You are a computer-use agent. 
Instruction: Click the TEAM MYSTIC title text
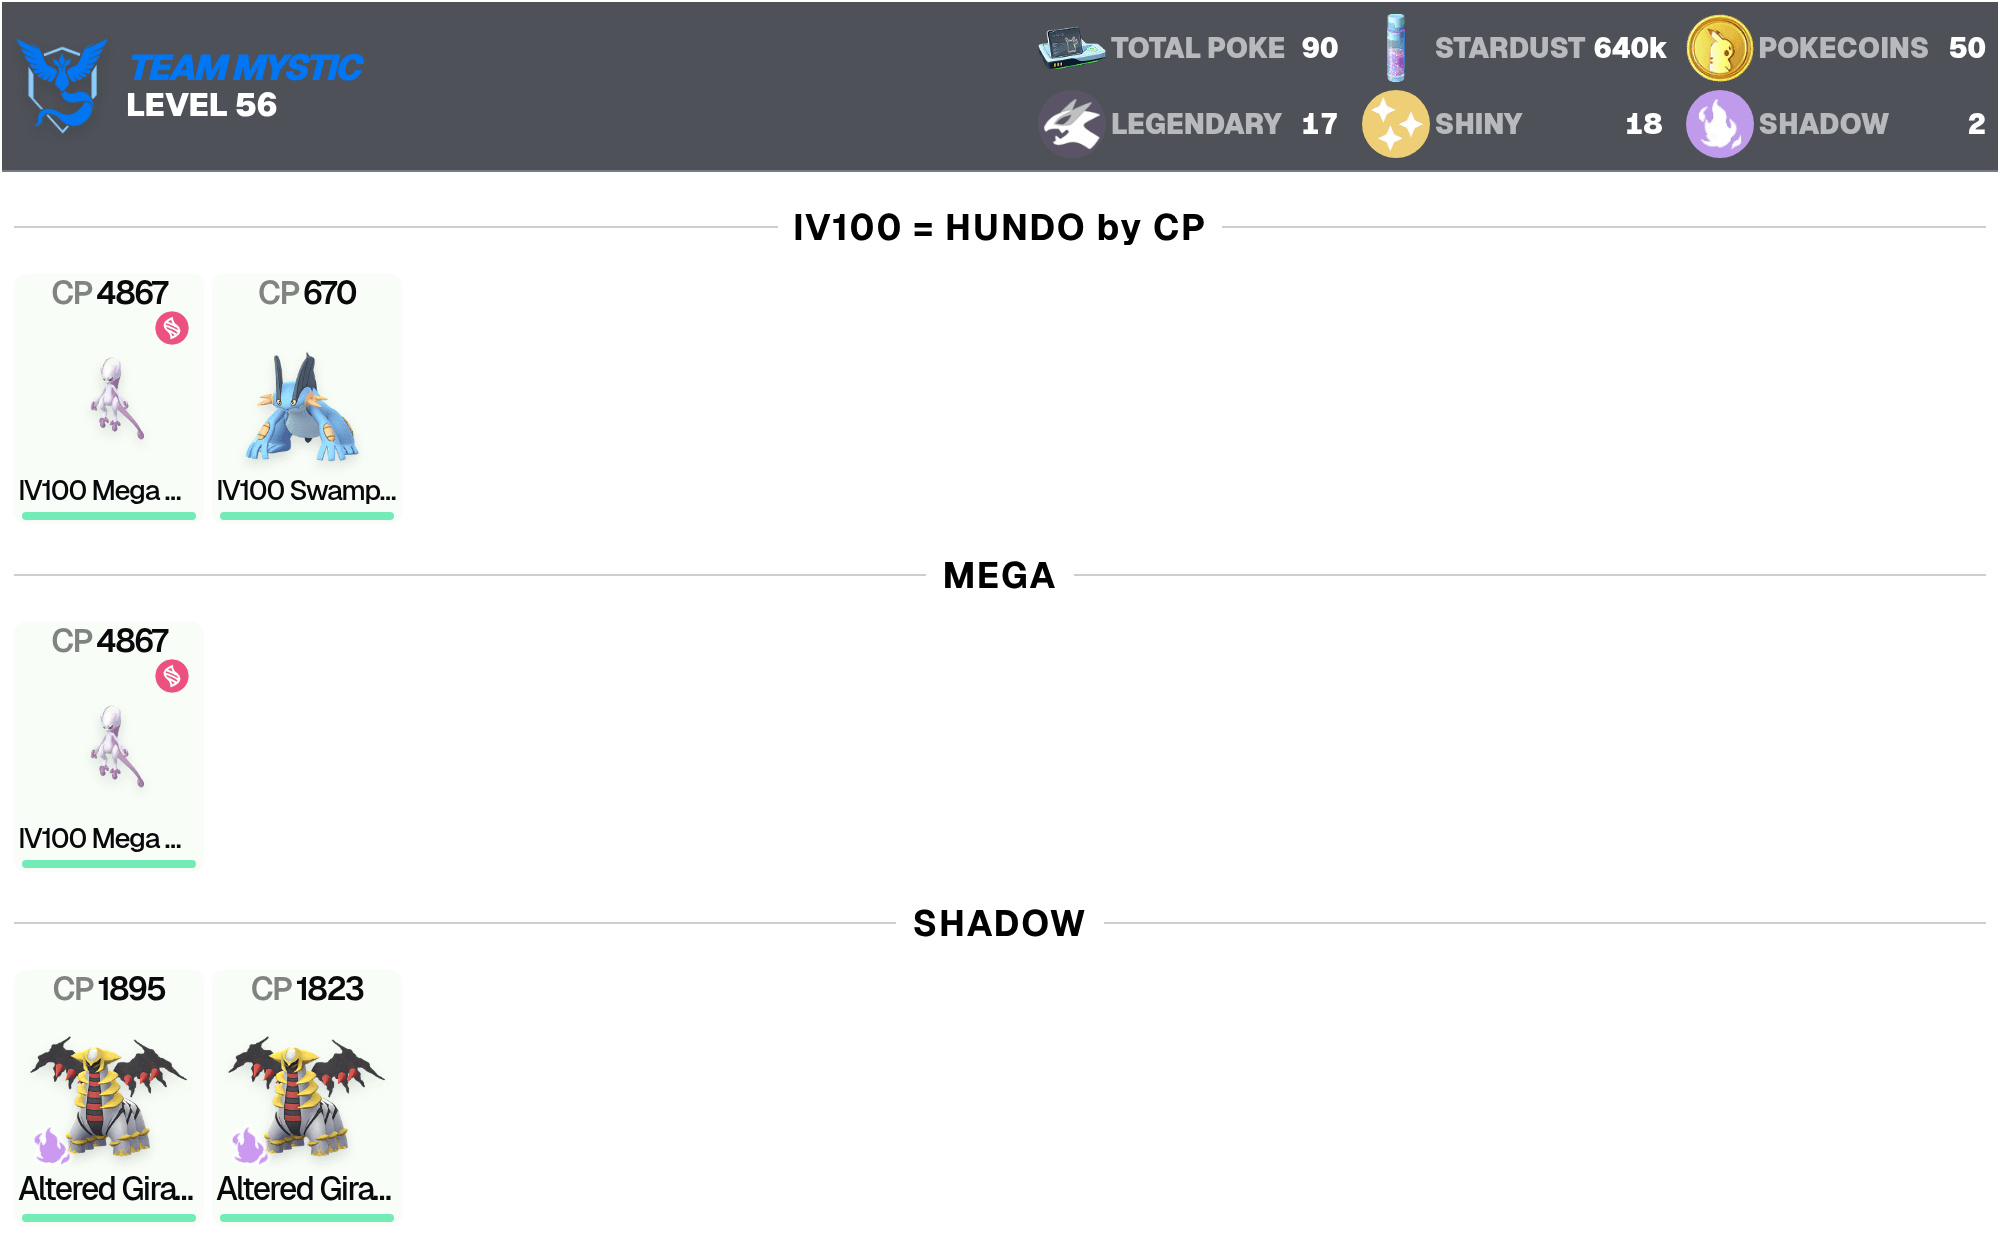pyautogui.click(x=246, y=67)
